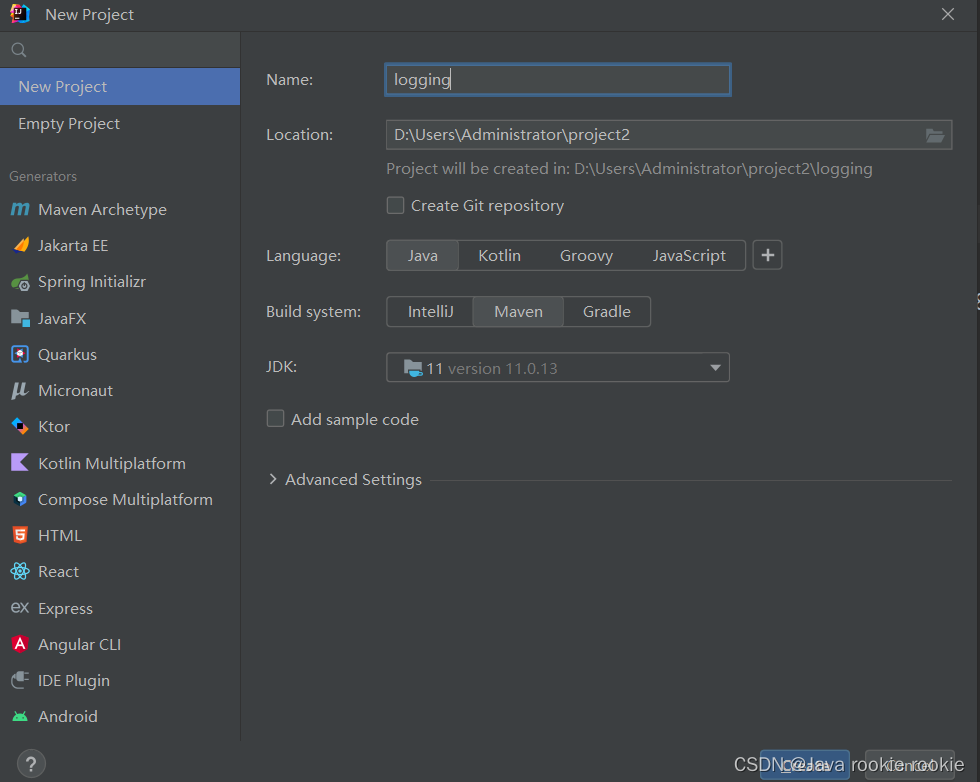The width and height of the screenshot is (980, 782).
Task: Switch to the Empty Project tab
Action: (68, 123)
